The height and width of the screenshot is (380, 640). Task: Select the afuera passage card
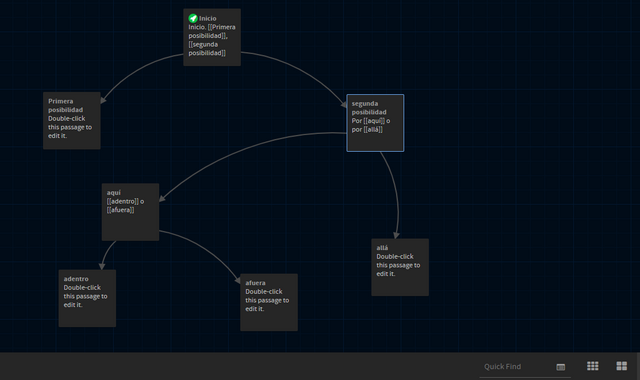point(269,302)
